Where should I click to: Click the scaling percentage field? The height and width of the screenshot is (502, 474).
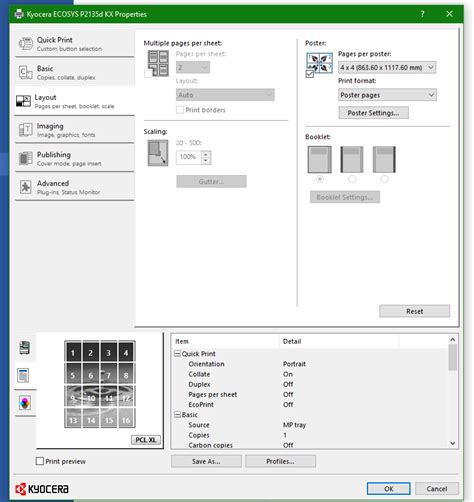[x=188, y=157]
